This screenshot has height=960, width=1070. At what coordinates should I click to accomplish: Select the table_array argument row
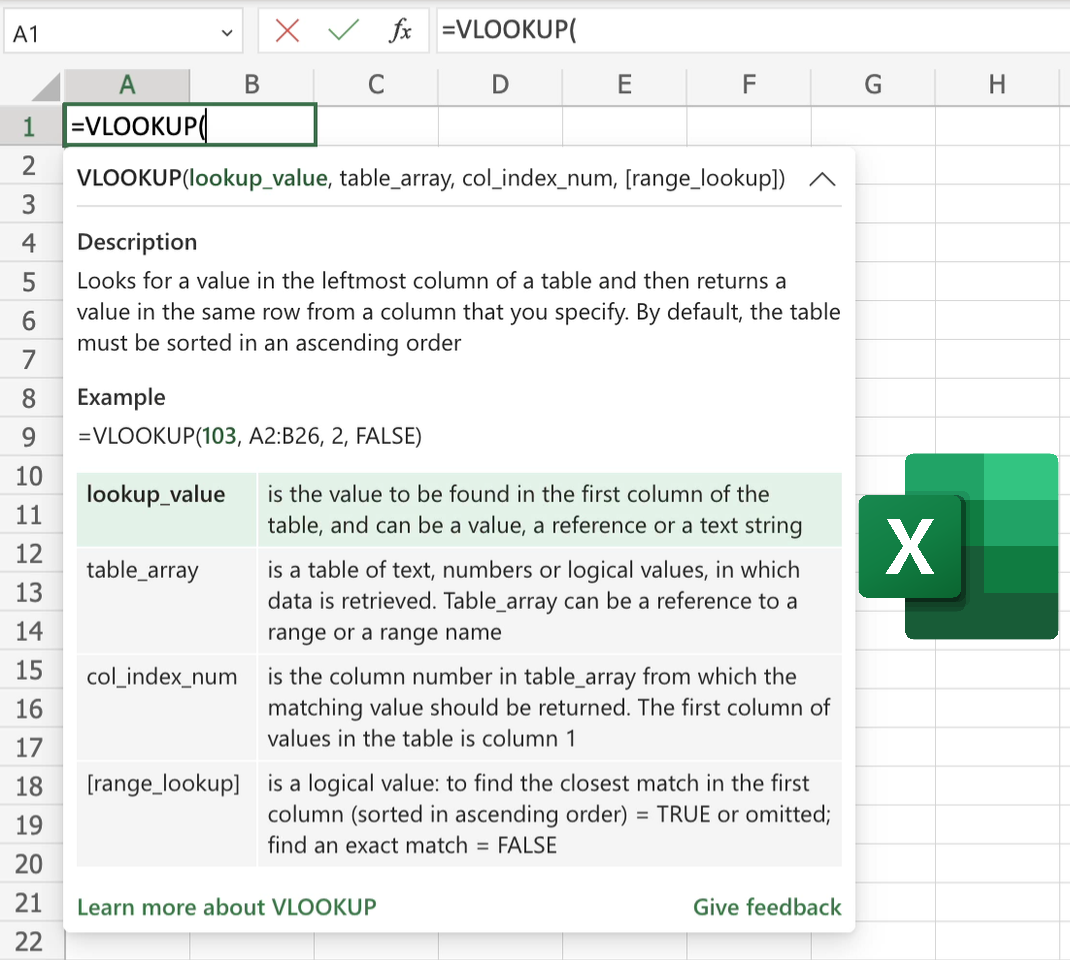[x=459, y=600]
